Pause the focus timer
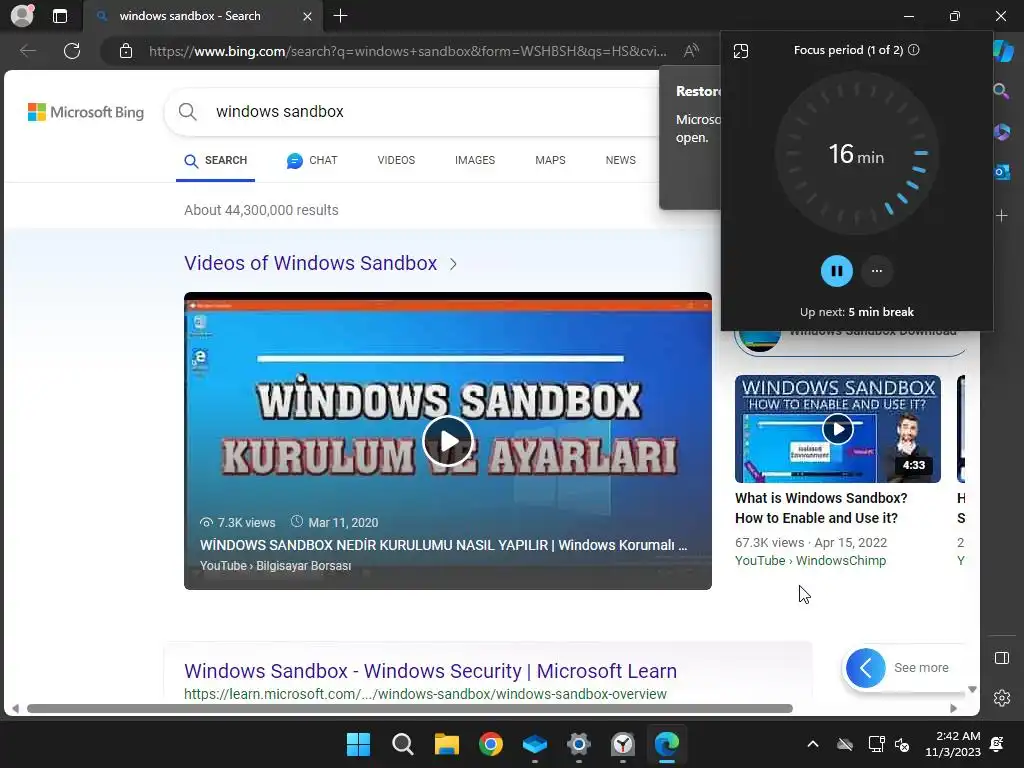1024x768 pixels. [x=837, y=270]
